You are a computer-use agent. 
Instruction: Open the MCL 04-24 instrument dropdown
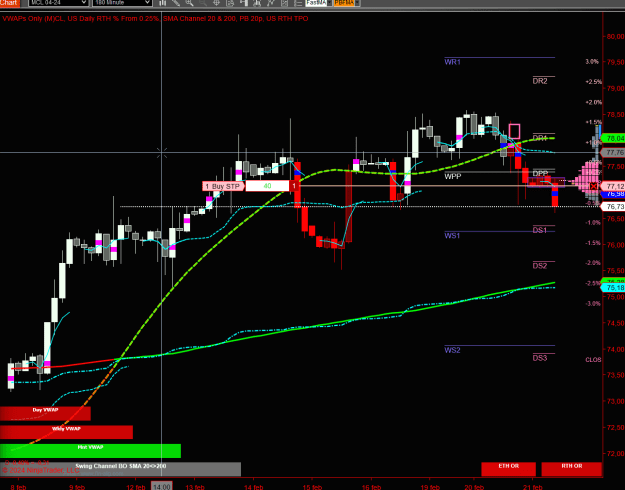(58, 3)
